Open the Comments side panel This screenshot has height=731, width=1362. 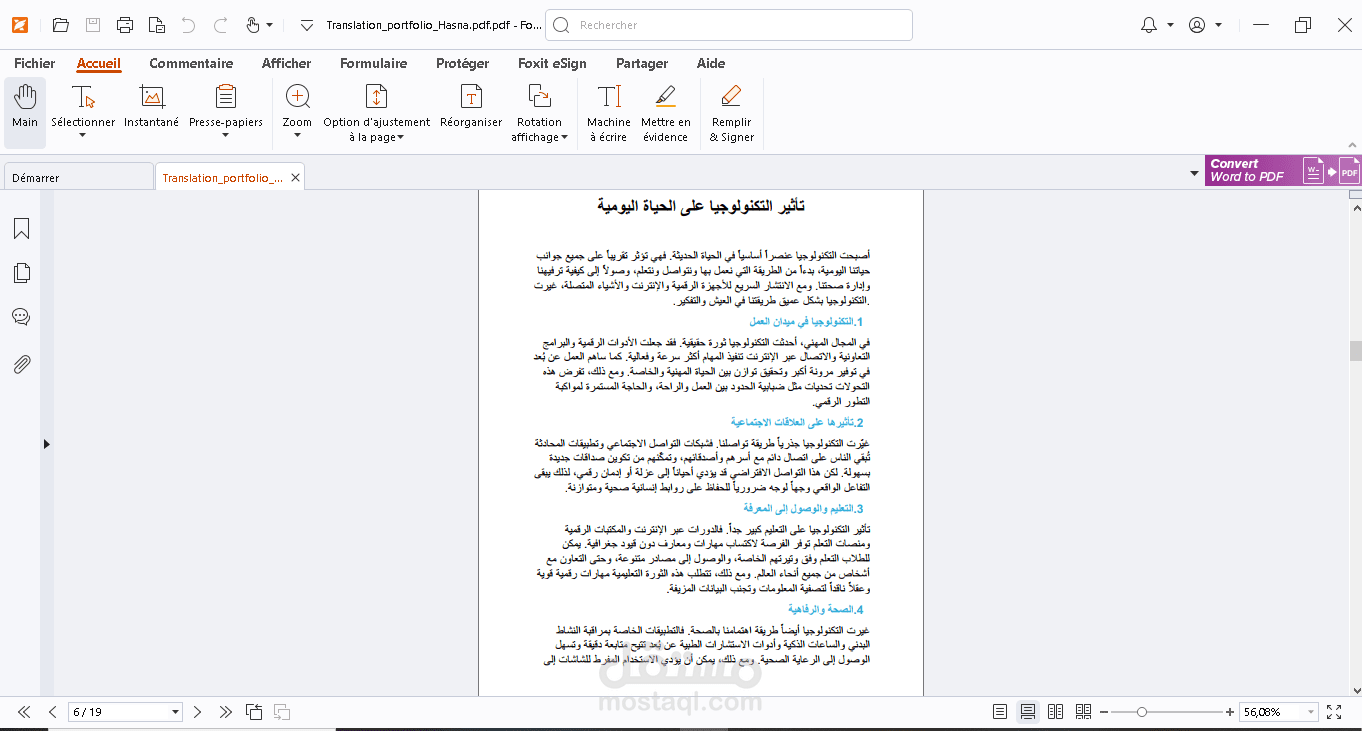[x=21, y=317]
